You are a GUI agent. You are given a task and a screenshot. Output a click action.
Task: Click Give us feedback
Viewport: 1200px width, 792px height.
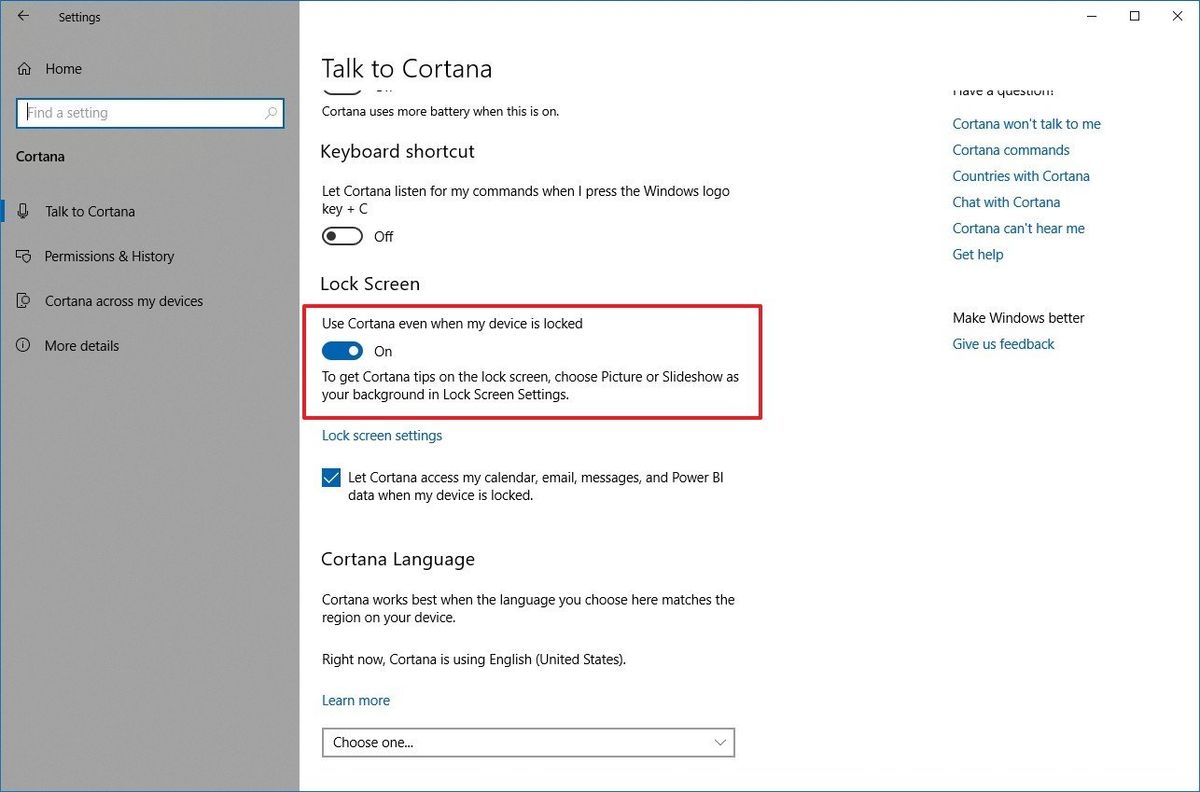(1003, 343)
